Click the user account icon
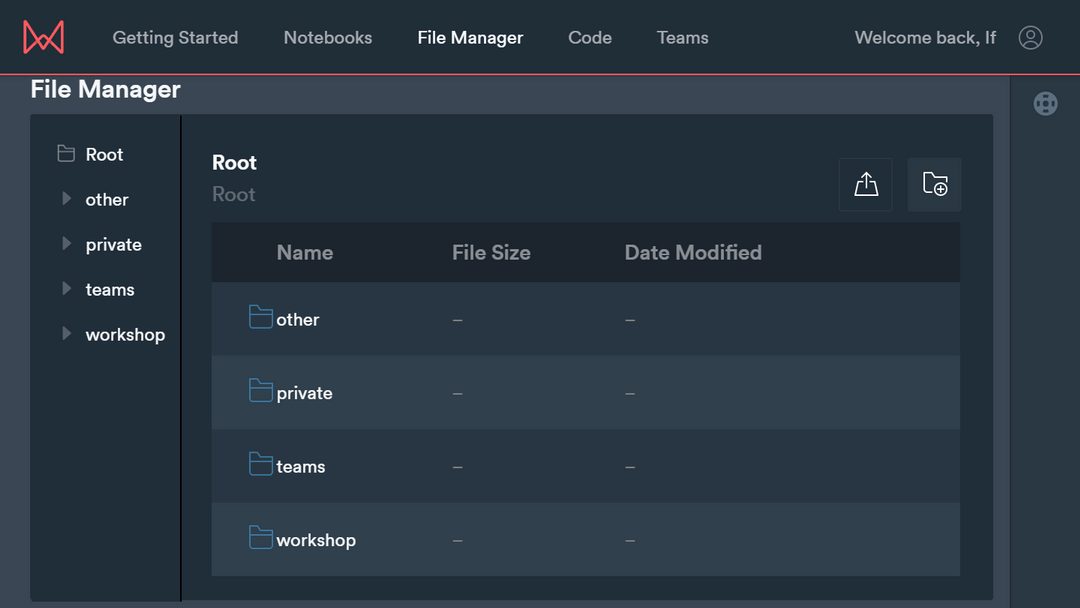Viewport: 1080px width, 608px height. [x=1031, y=37]
